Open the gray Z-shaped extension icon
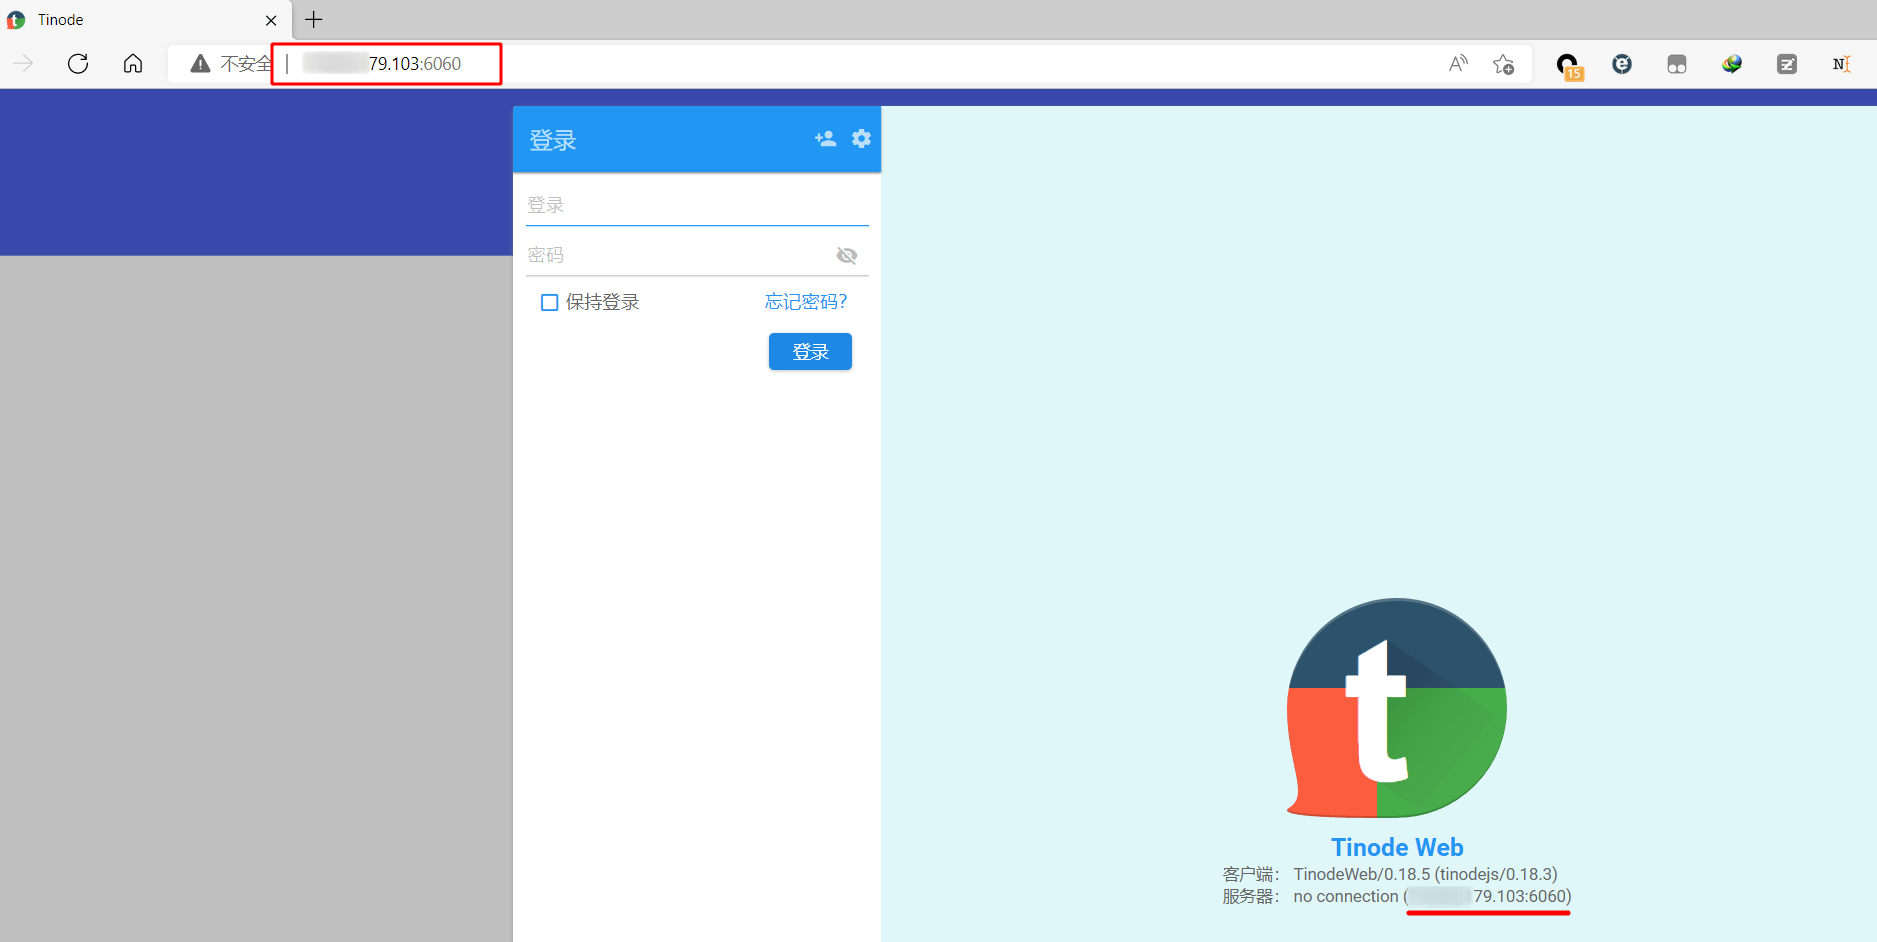Viewport: 1877px width, 942px height. pos(1787,64)
